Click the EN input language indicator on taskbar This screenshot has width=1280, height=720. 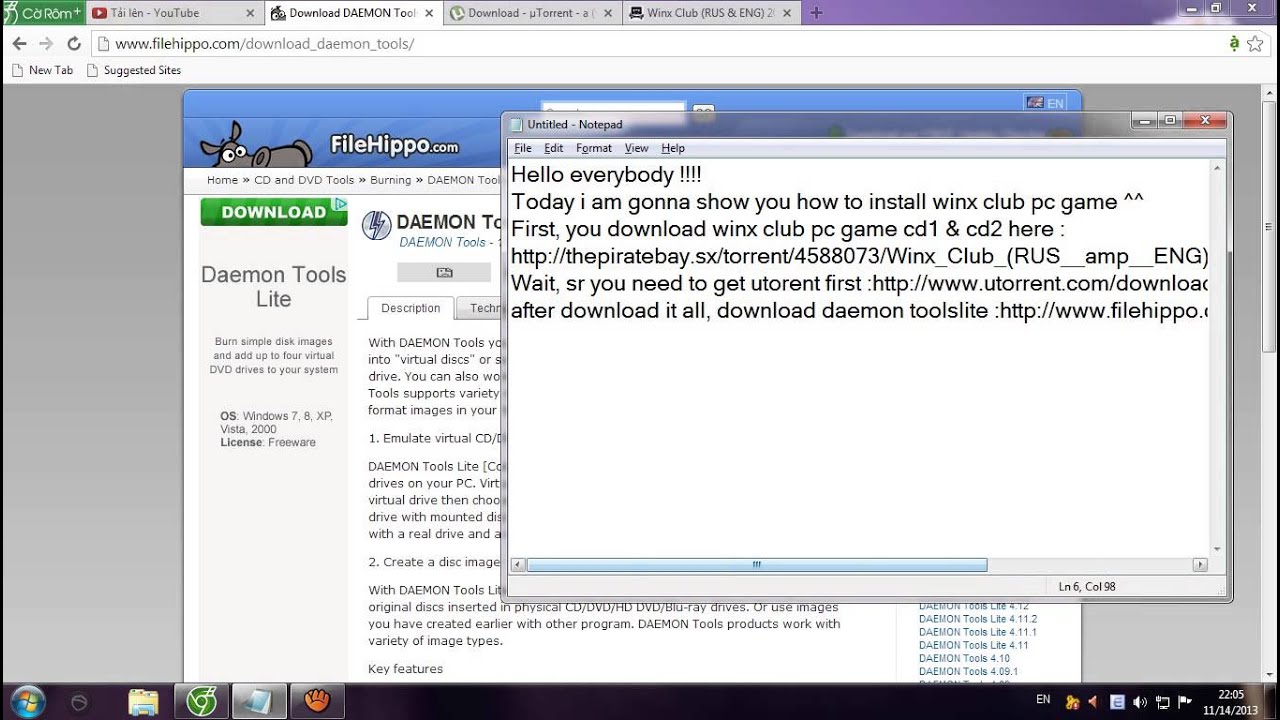coord(1043,700)
